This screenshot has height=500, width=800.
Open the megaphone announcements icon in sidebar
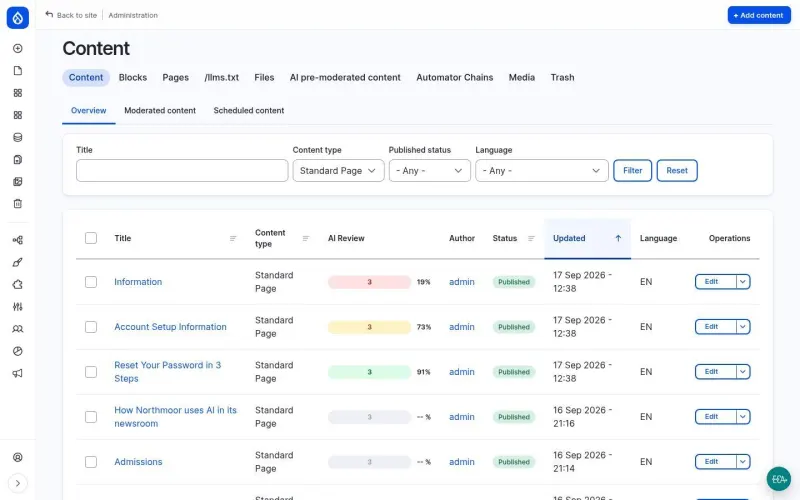pyautogui.click(x=18, y=373)
